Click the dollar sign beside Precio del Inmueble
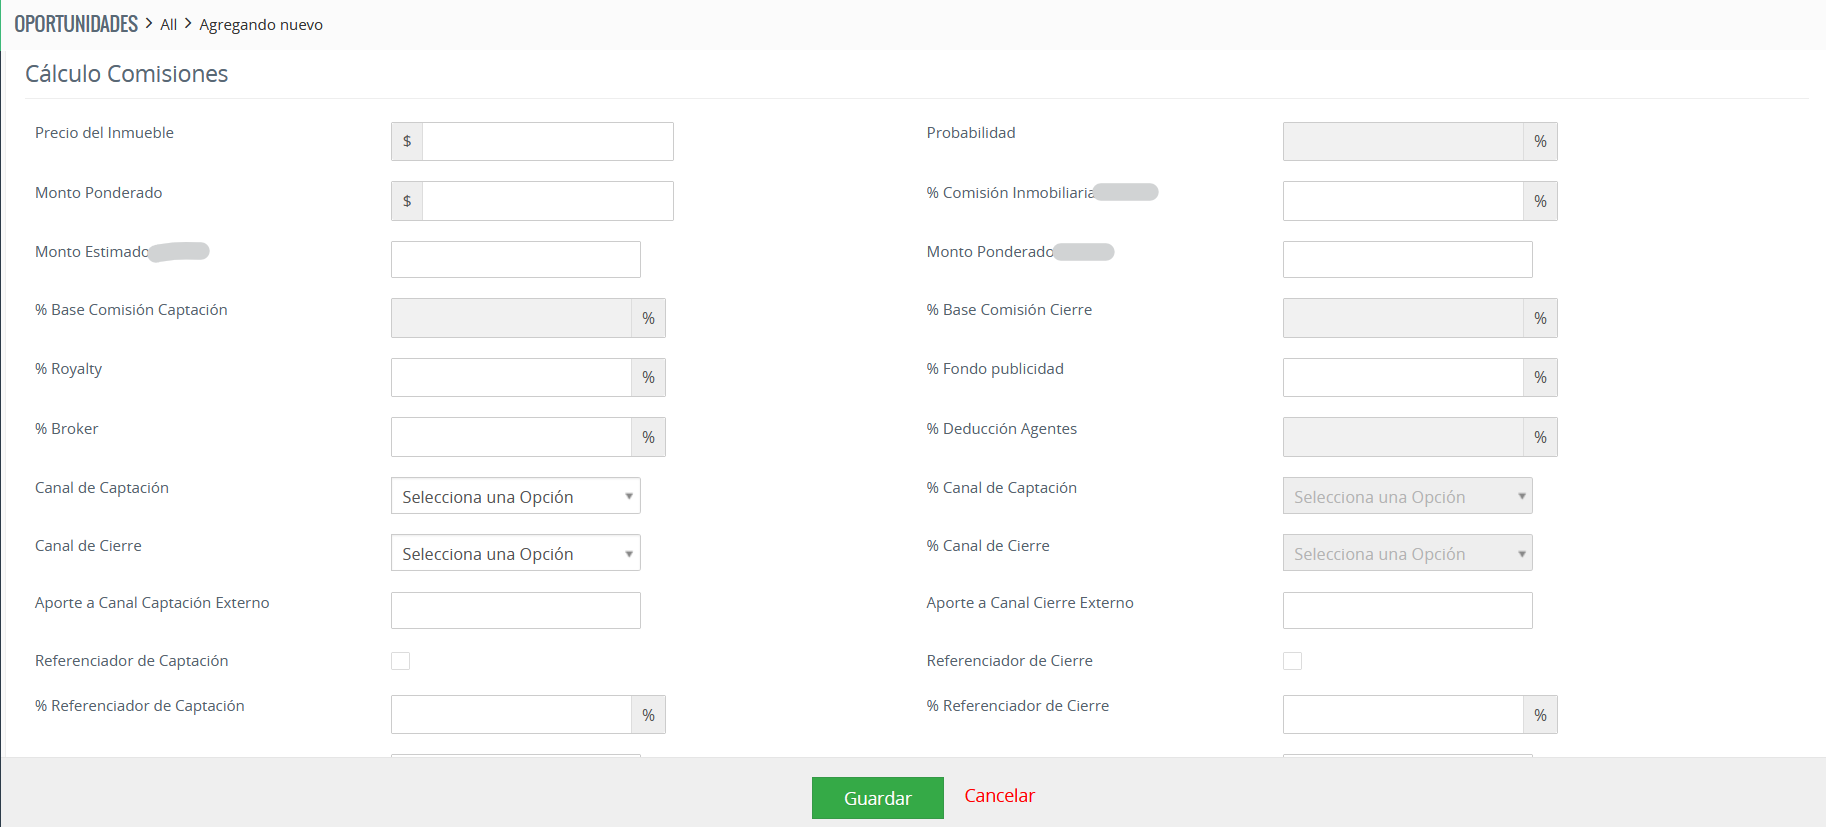 (407, 141)
